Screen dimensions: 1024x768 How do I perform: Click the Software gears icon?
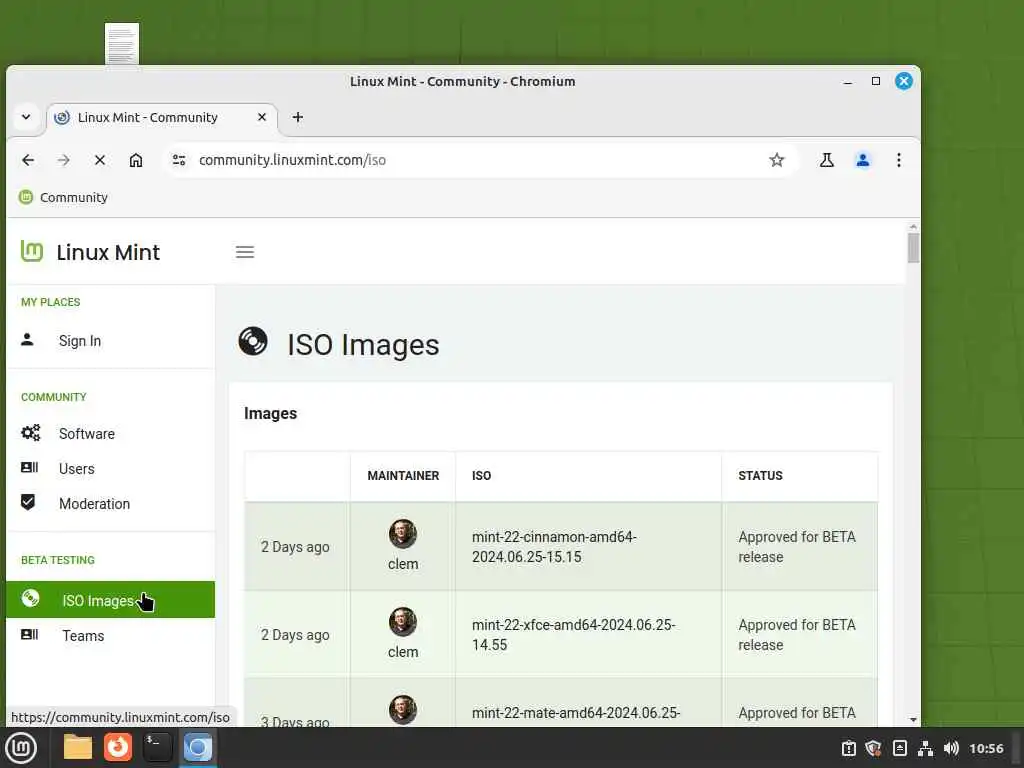click(30, 433)
